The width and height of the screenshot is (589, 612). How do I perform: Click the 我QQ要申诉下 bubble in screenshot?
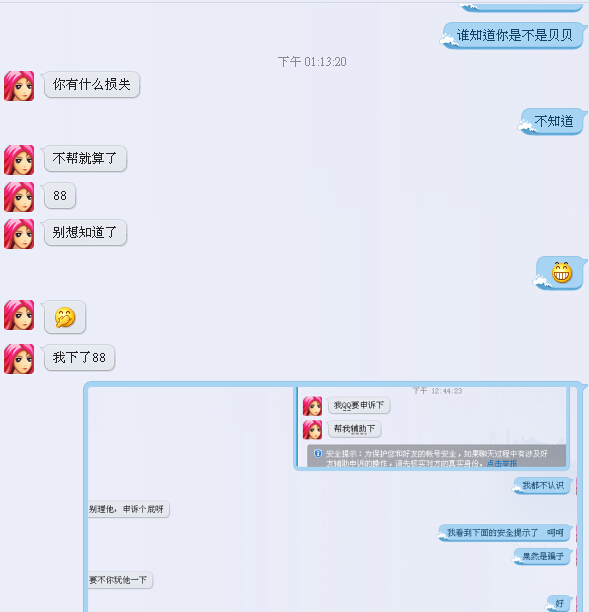(x=359, y=405)
